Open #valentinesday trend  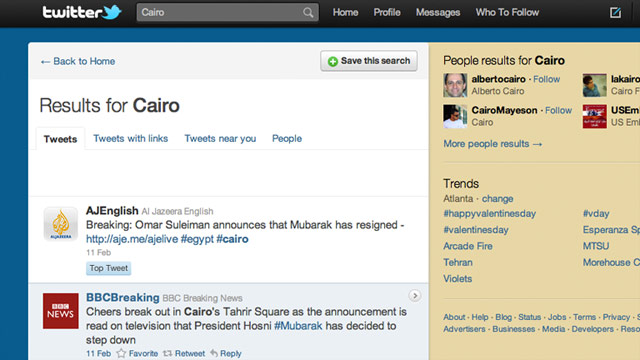(476, 230)
